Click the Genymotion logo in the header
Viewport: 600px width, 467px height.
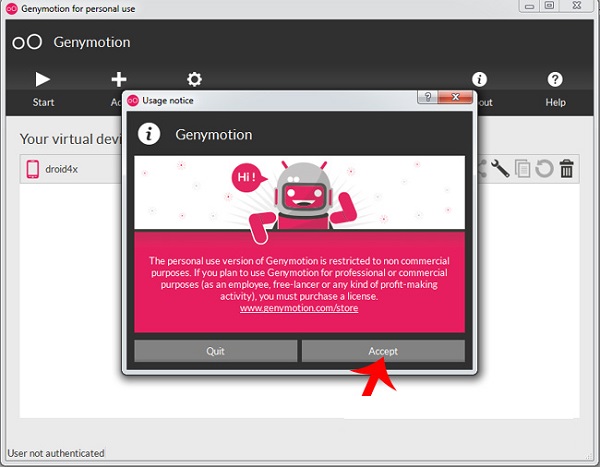[27, 43]
